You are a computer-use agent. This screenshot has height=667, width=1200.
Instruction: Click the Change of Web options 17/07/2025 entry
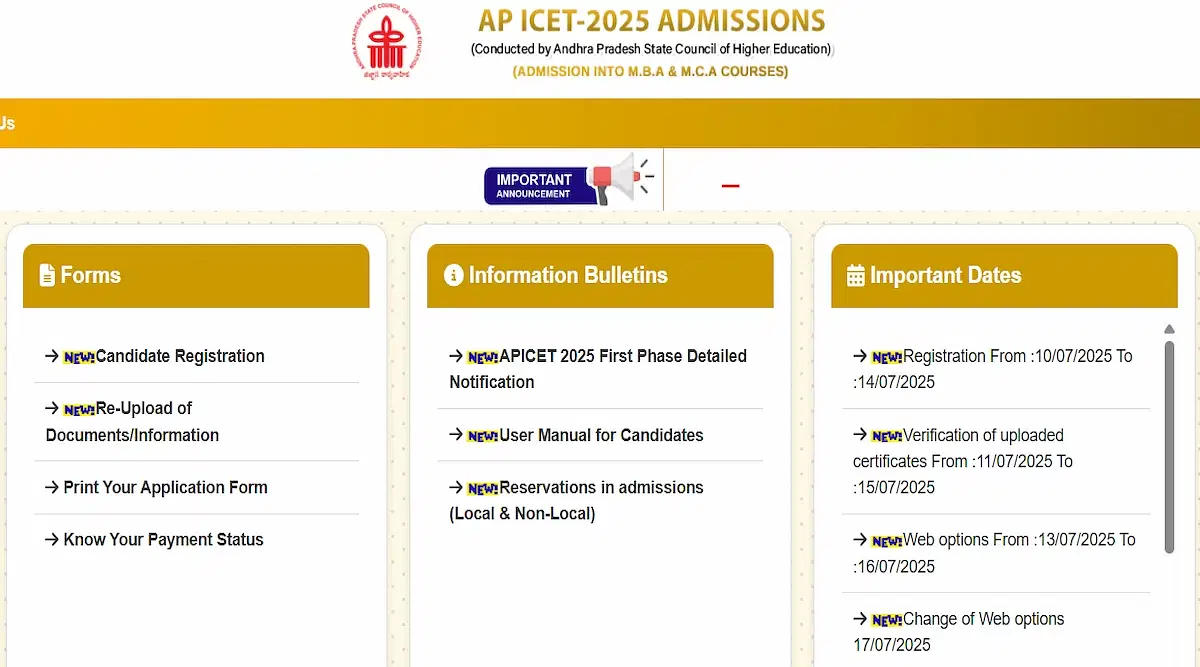[x=958, y=632]
